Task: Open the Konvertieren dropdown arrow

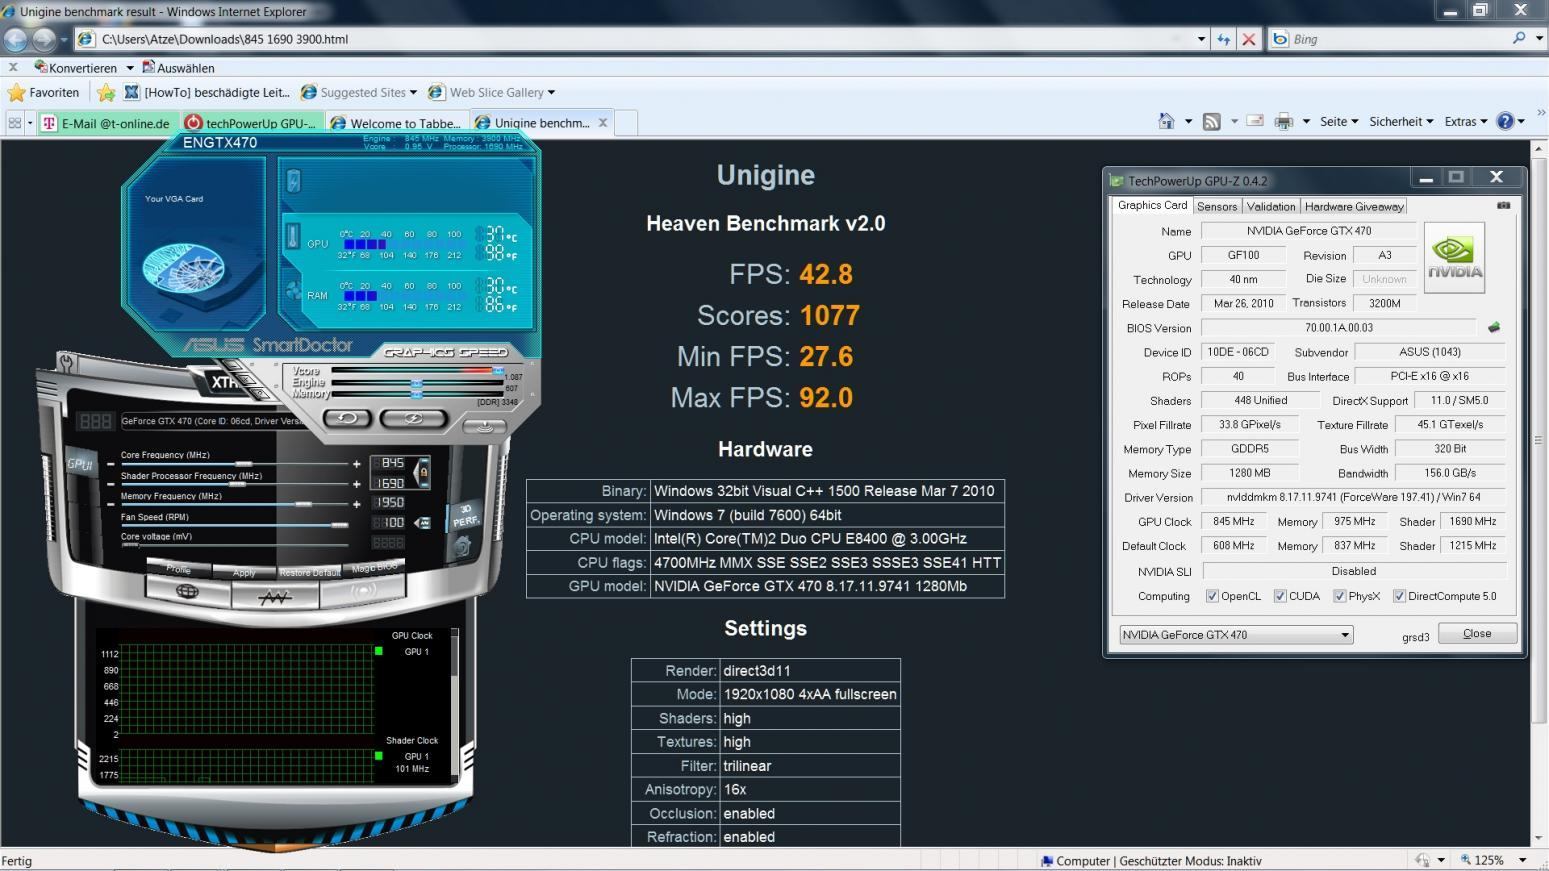Action: pos(129,68)
